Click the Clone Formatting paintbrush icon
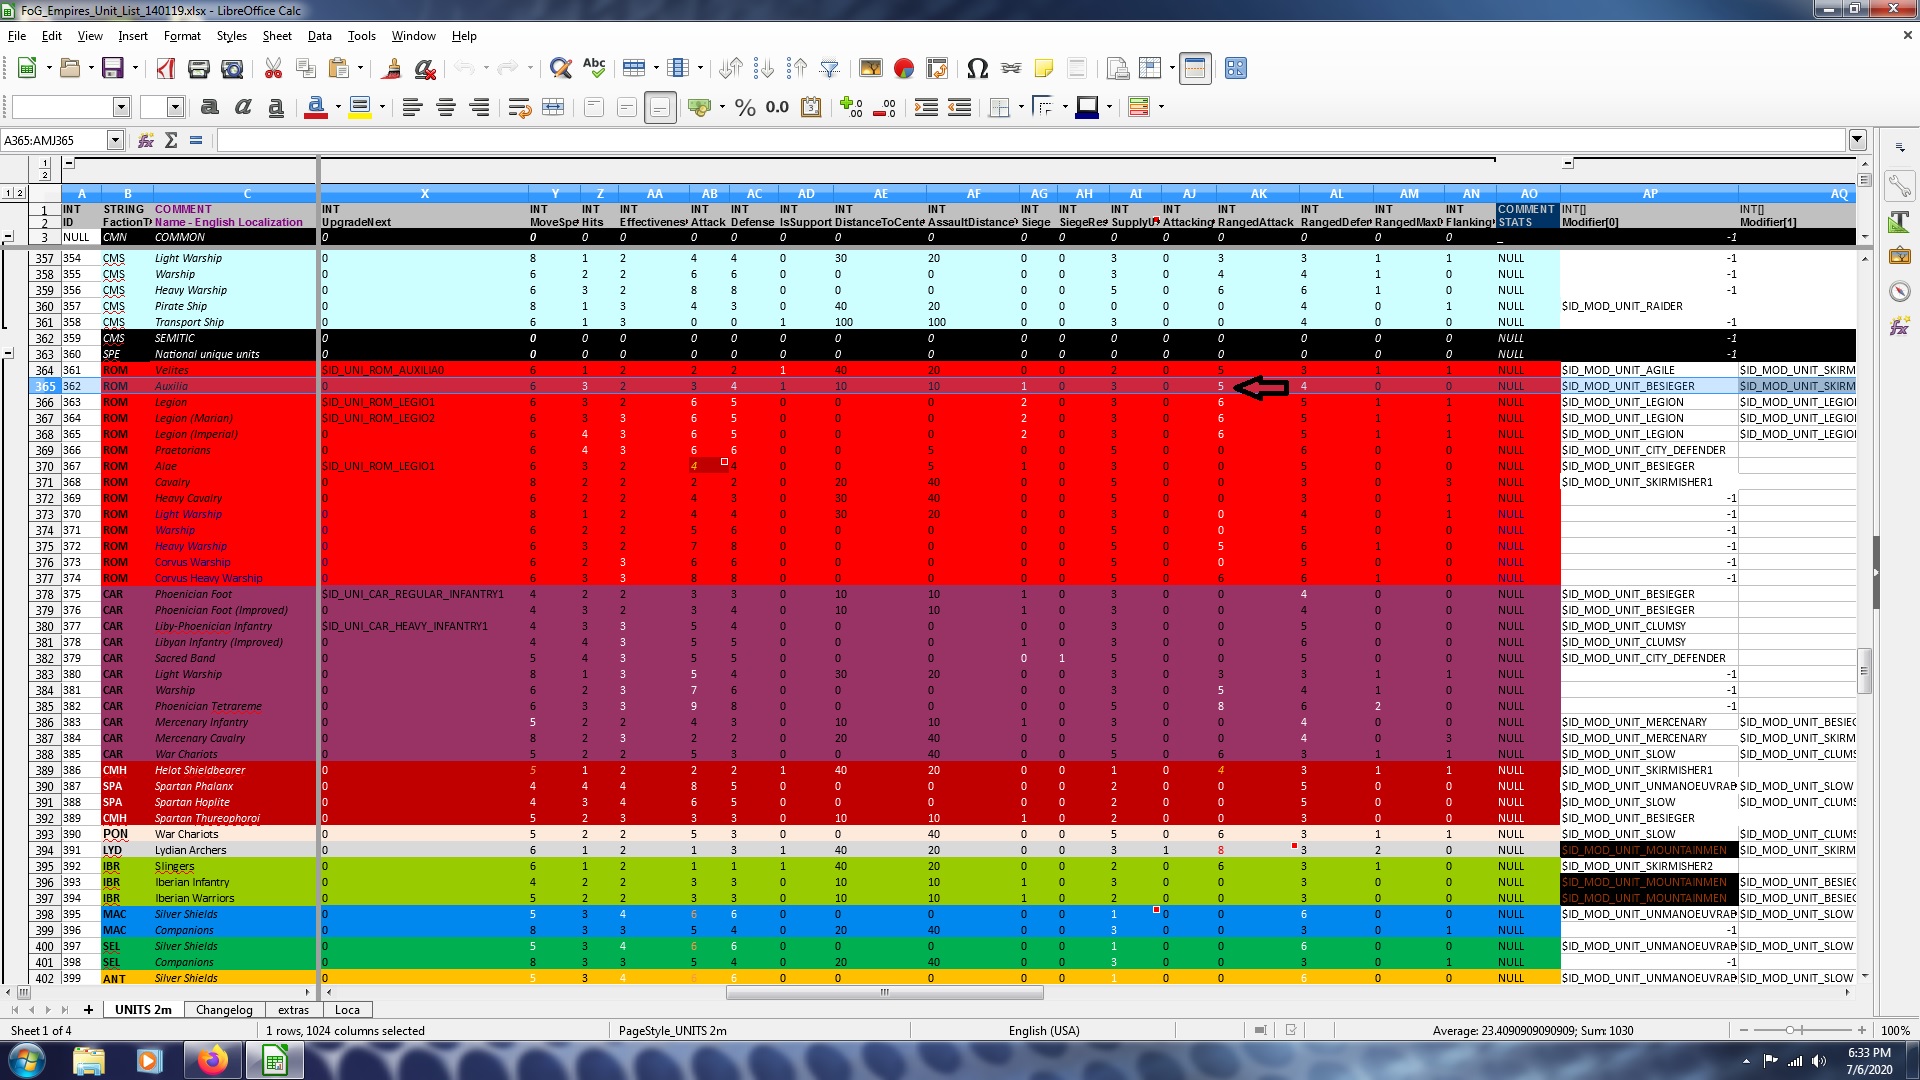This screenshot has height=1080, width=1920. point(392,68)
